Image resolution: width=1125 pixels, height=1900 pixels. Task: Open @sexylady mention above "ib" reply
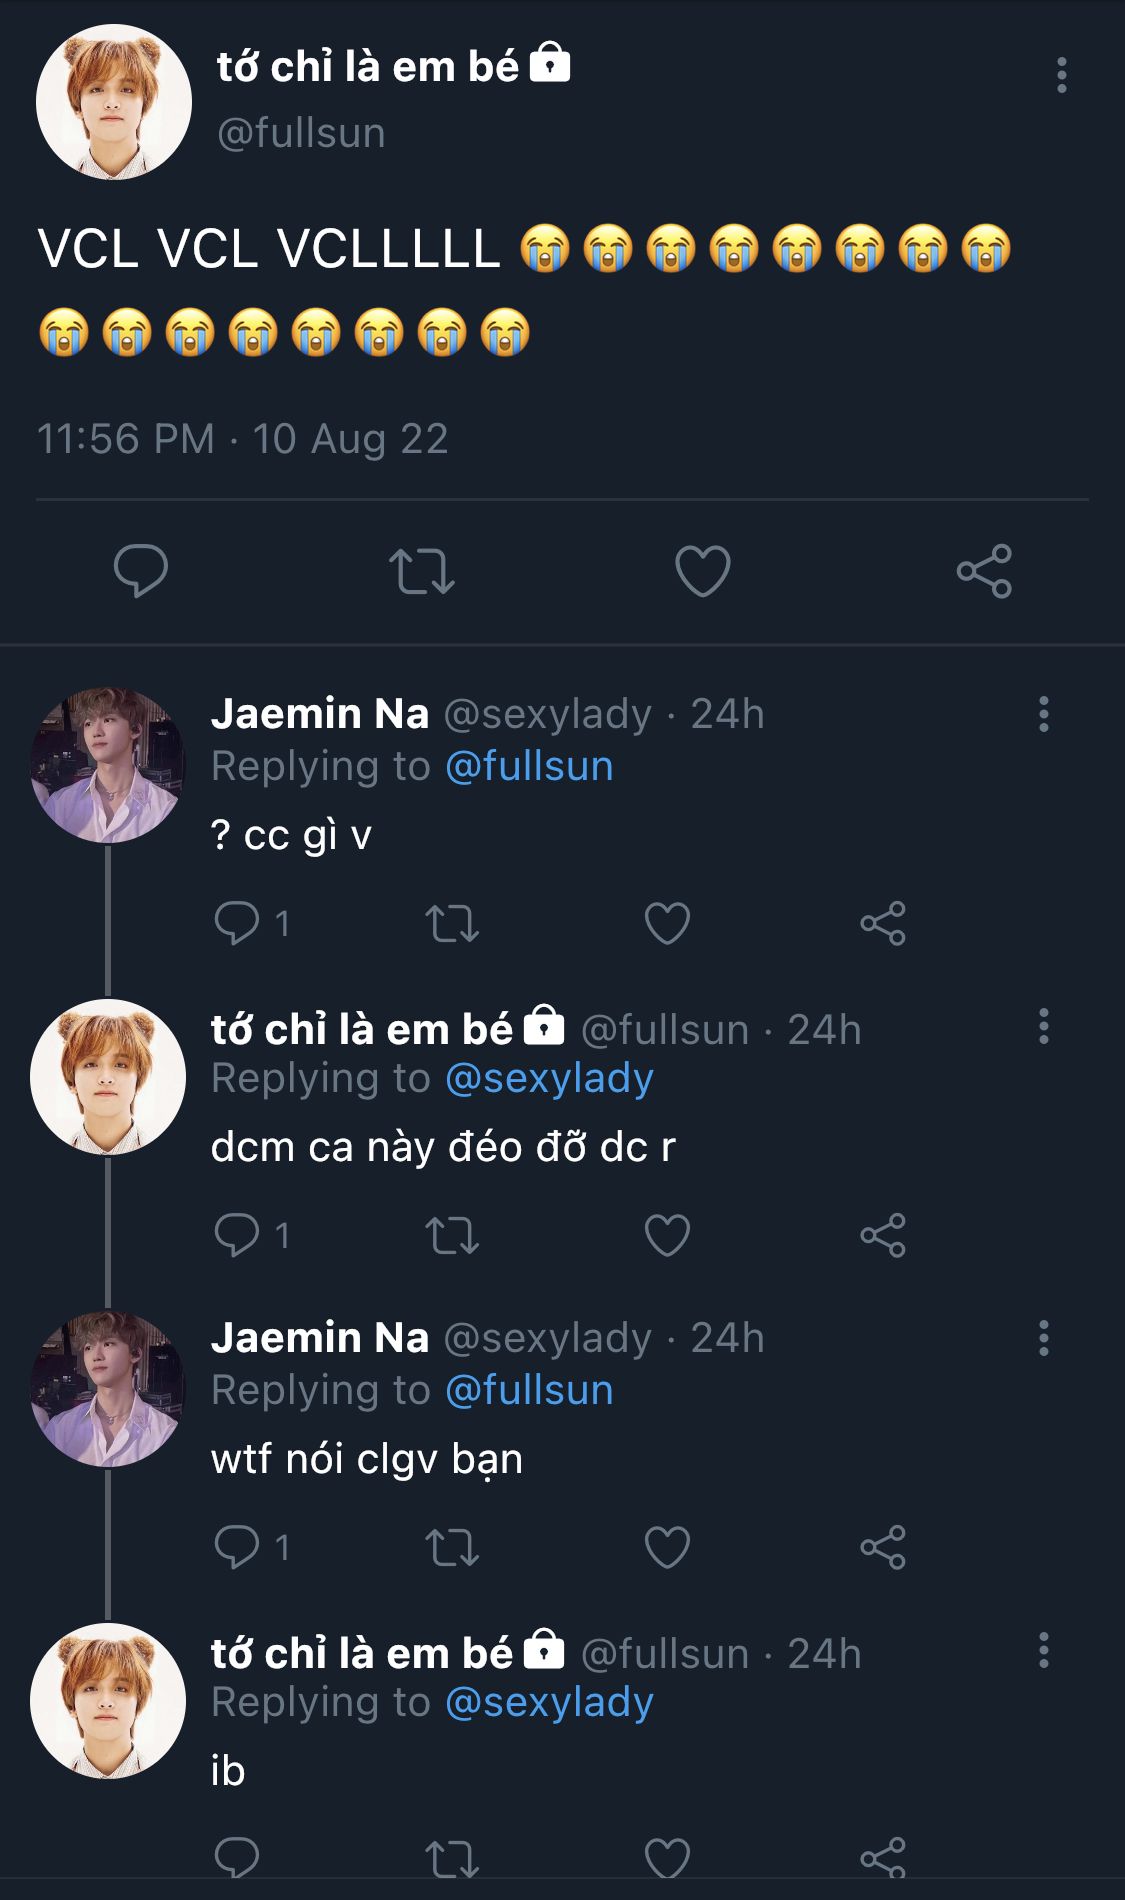[x=549, y=1702]
